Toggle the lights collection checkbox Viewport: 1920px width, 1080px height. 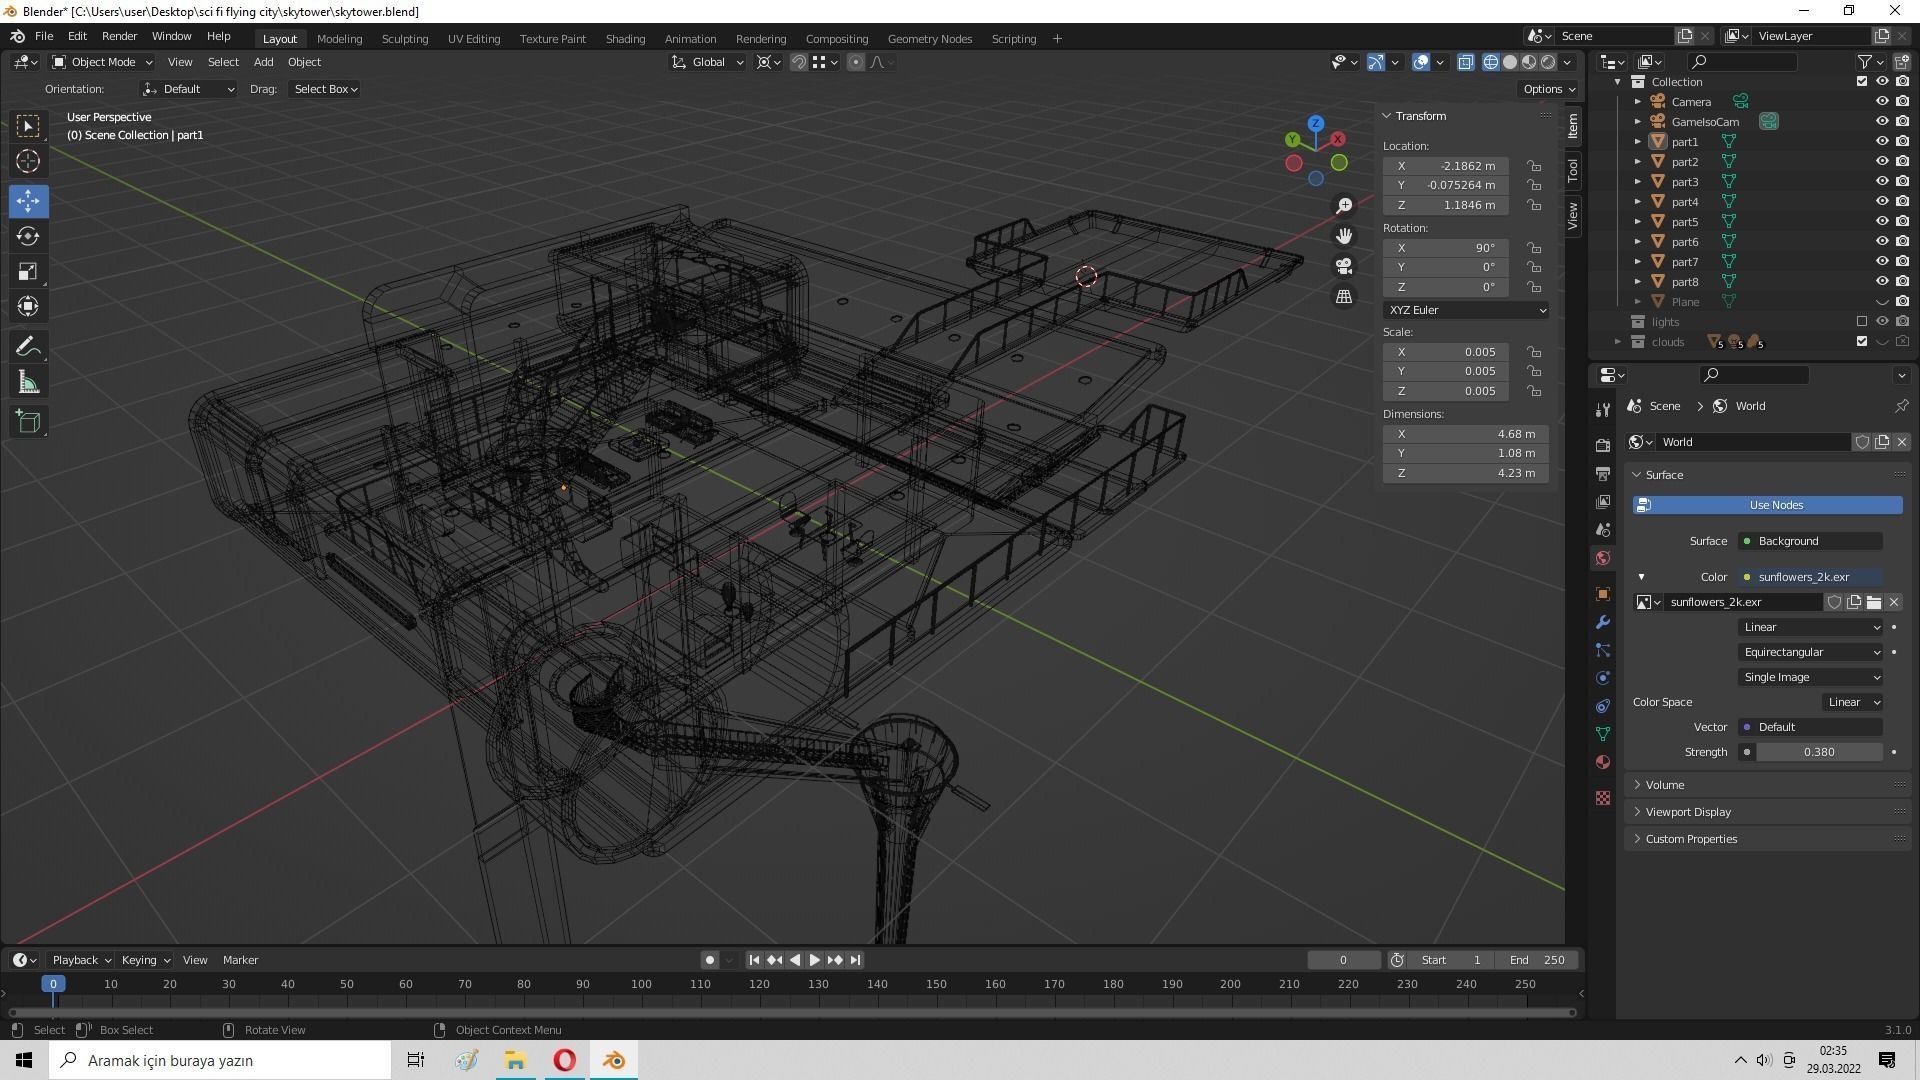coord(1861,322)
